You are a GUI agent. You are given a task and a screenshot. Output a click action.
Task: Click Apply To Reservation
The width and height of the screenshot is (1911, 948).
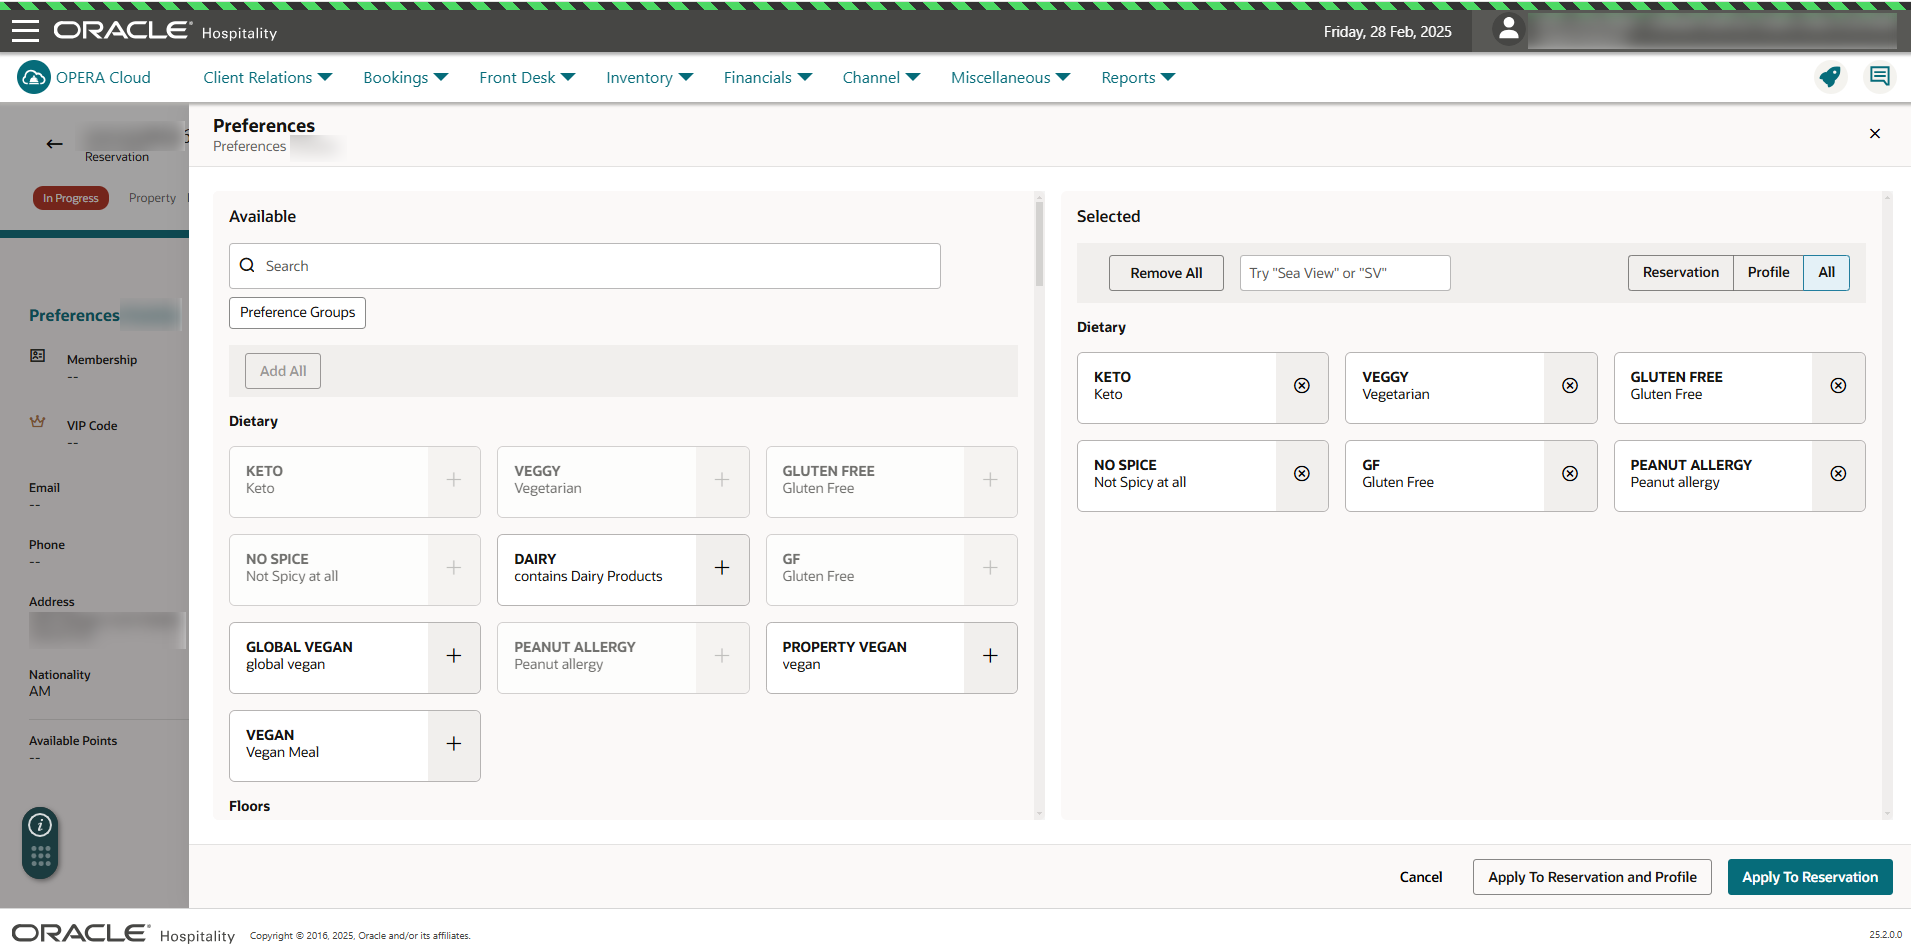pyautogui.click(x=1810, y=877)
